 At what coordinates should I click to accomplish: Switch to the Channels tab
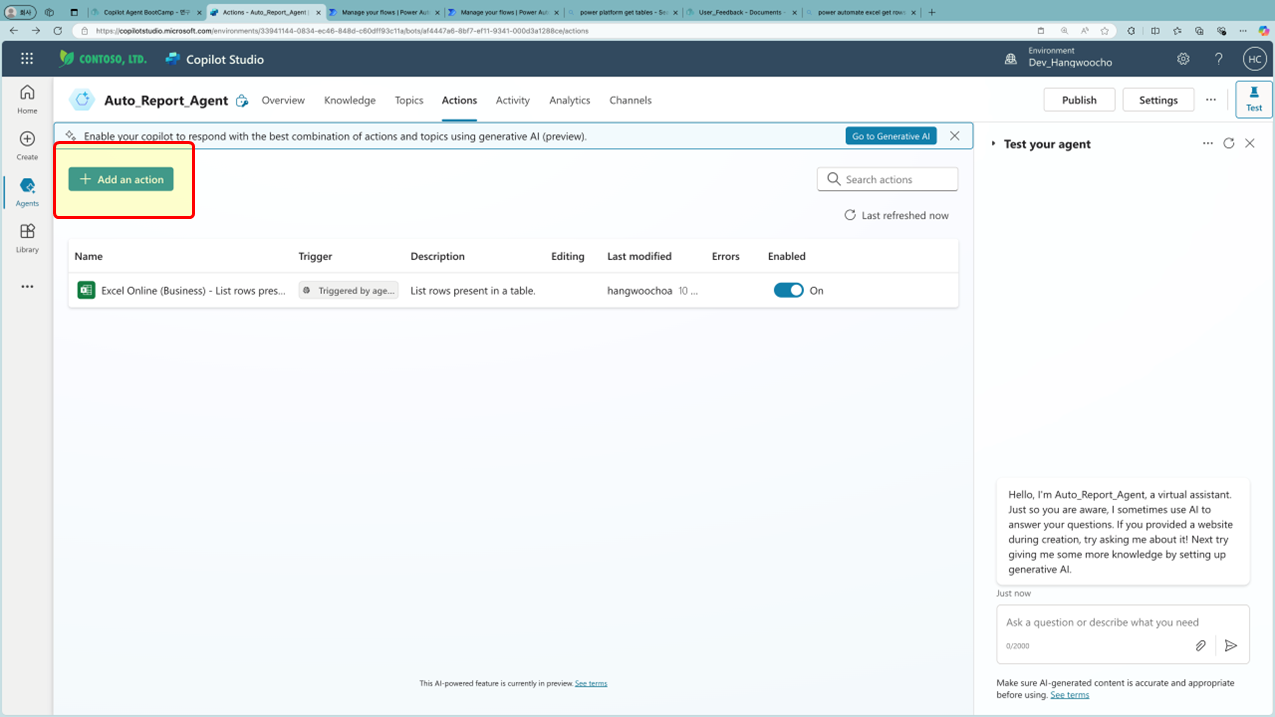(x=631, y=100)
